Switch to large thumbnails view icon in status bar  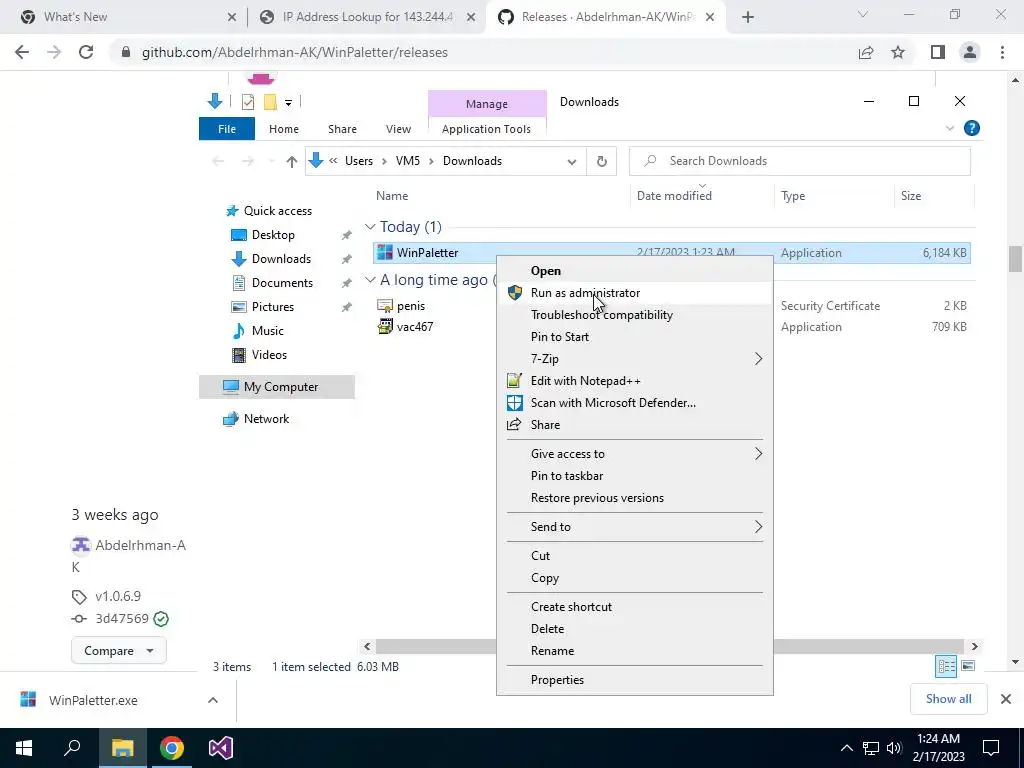[968, 666]
